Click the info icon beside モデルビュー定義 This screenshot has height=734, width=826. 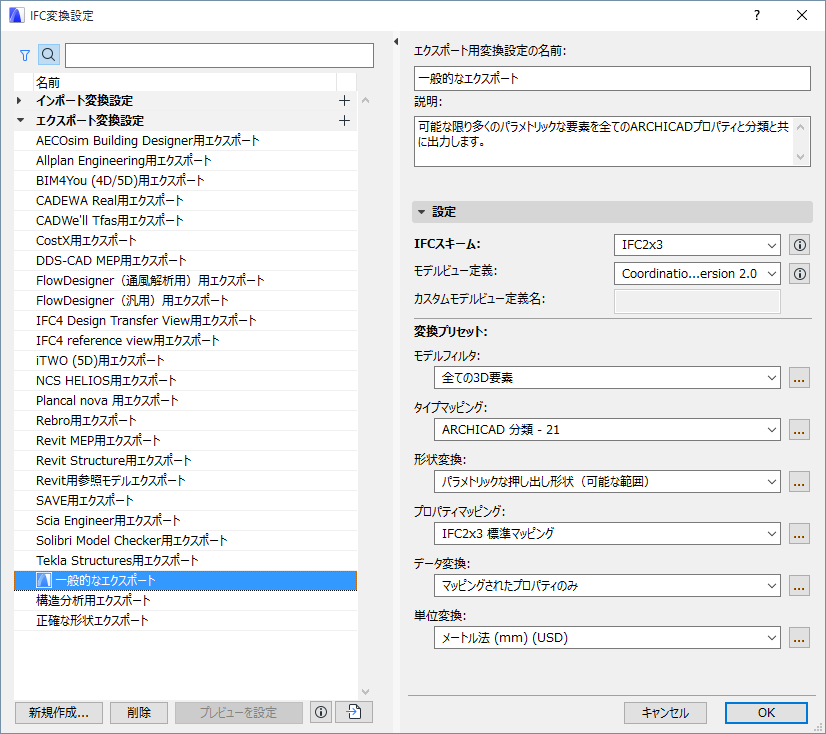(x=799, y=273)
